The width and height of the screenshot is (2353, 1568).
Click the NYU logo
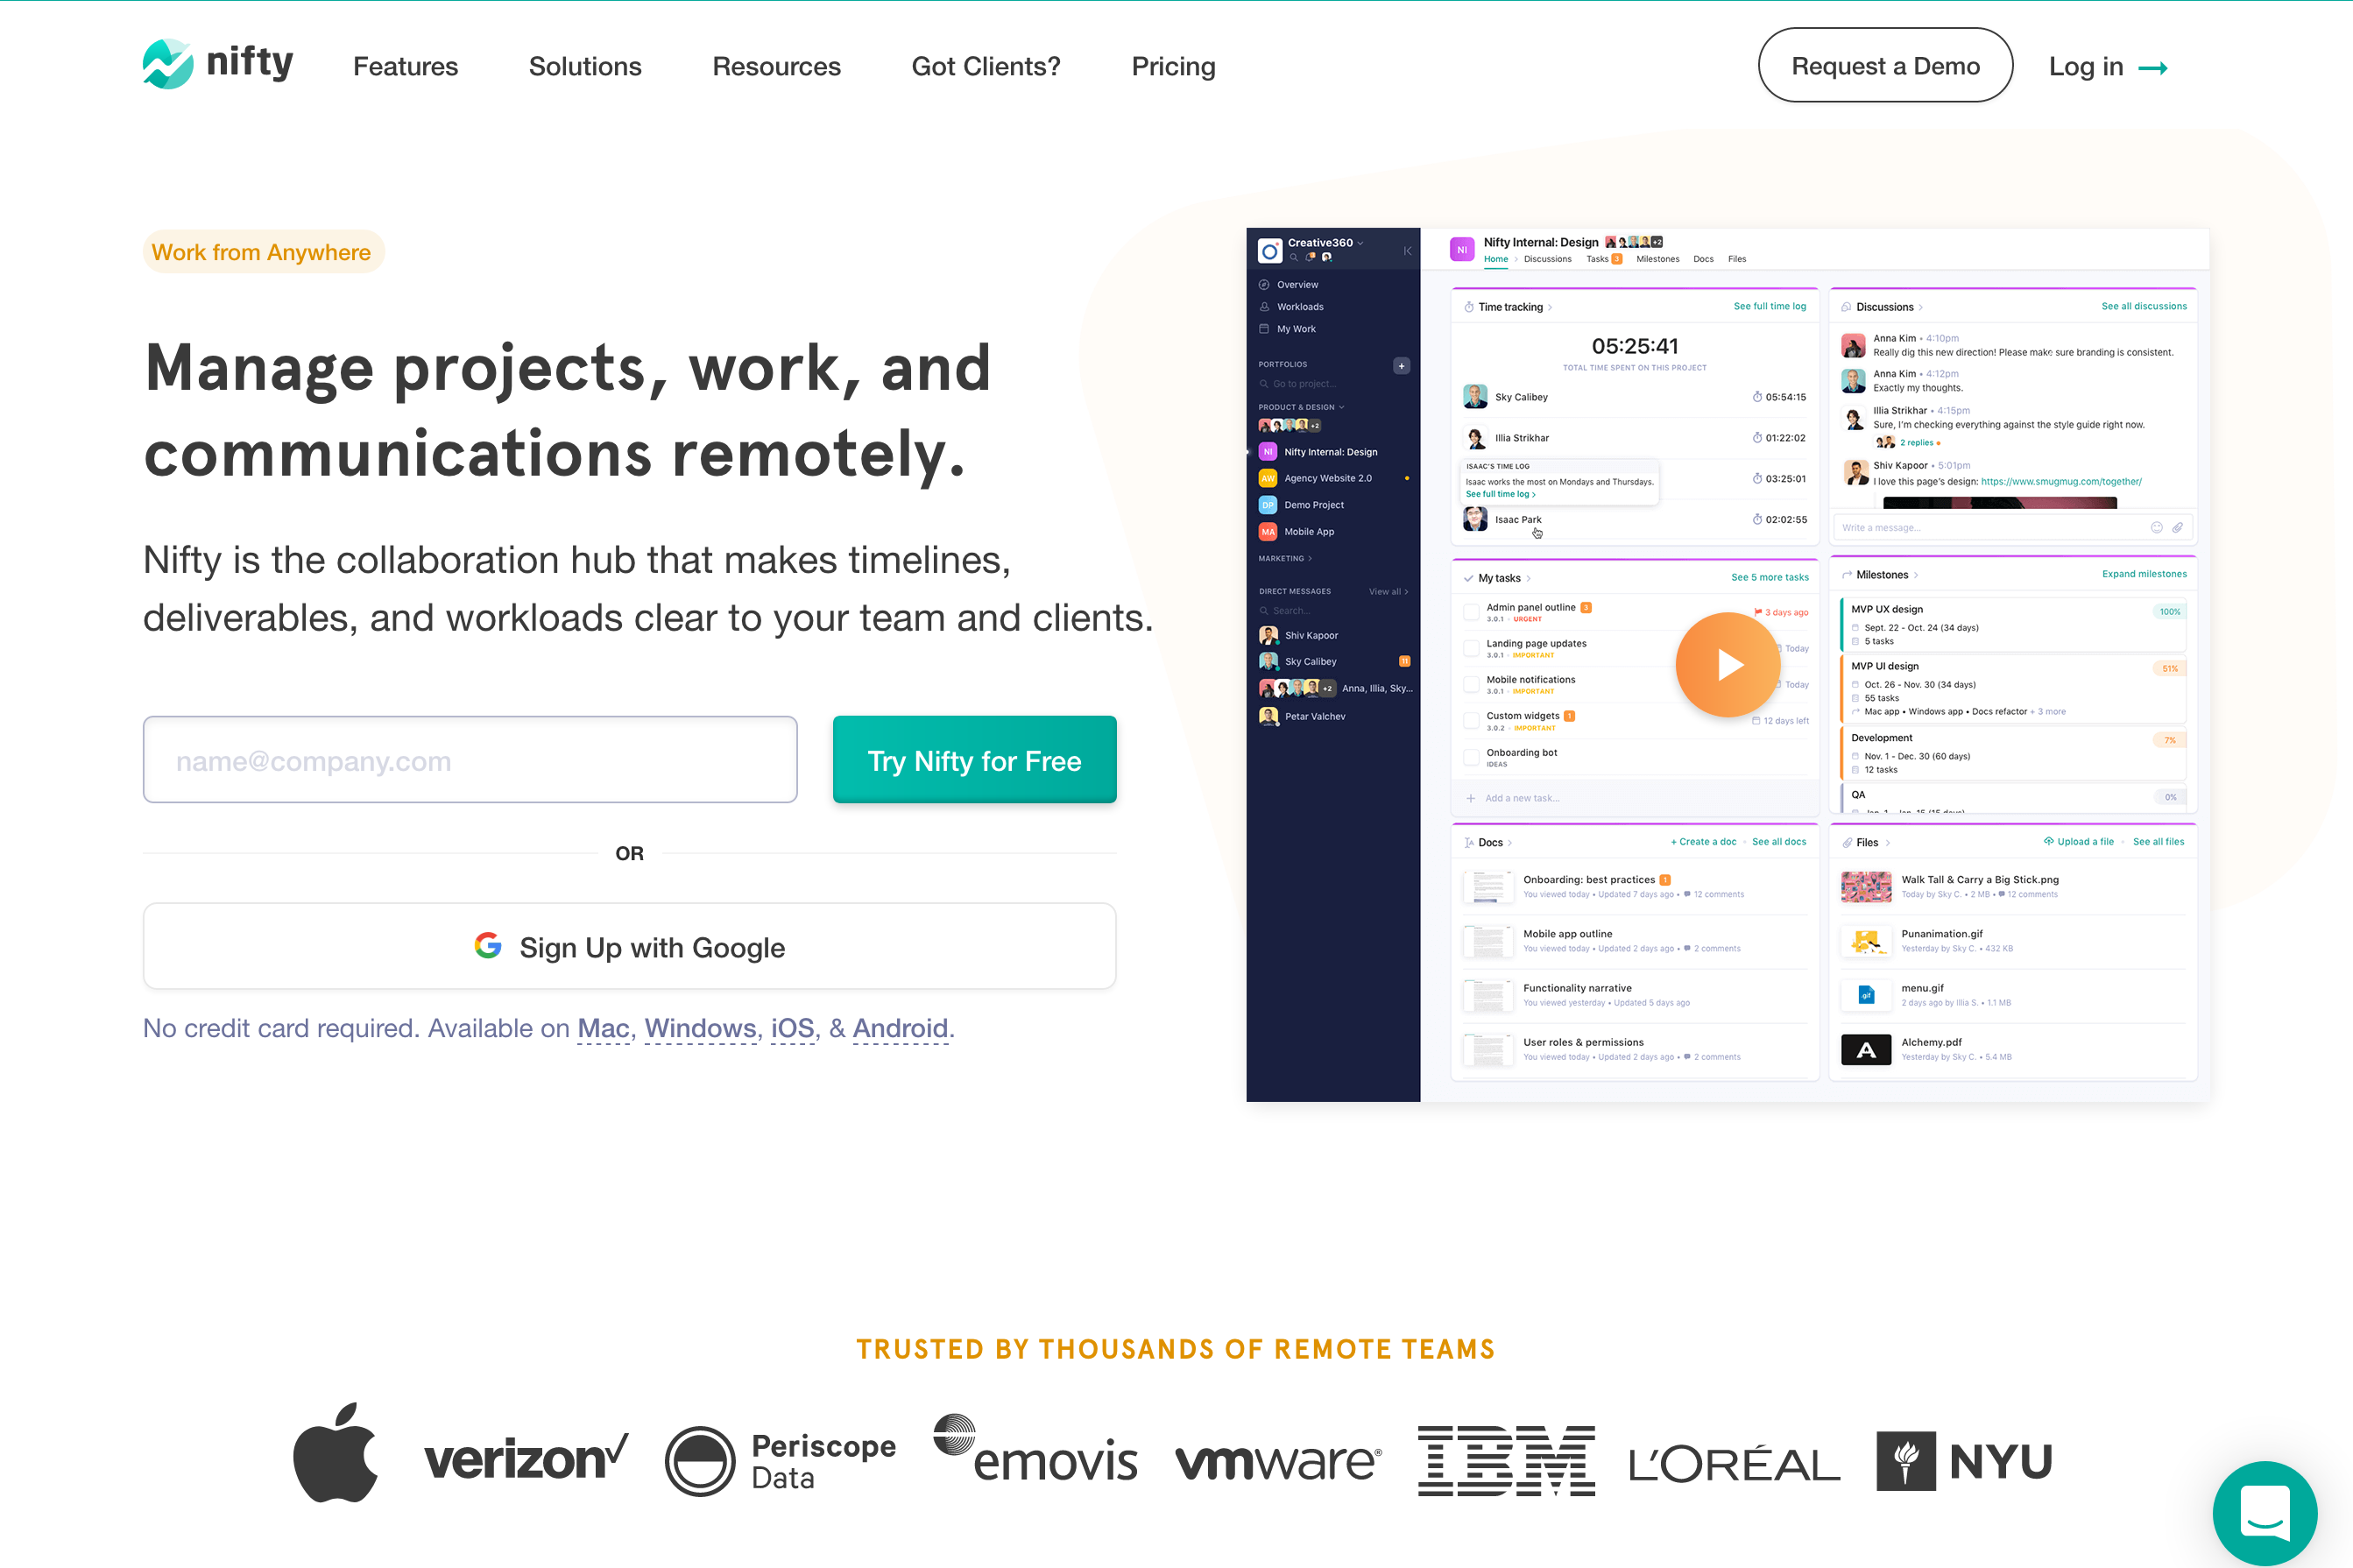1964,1461
